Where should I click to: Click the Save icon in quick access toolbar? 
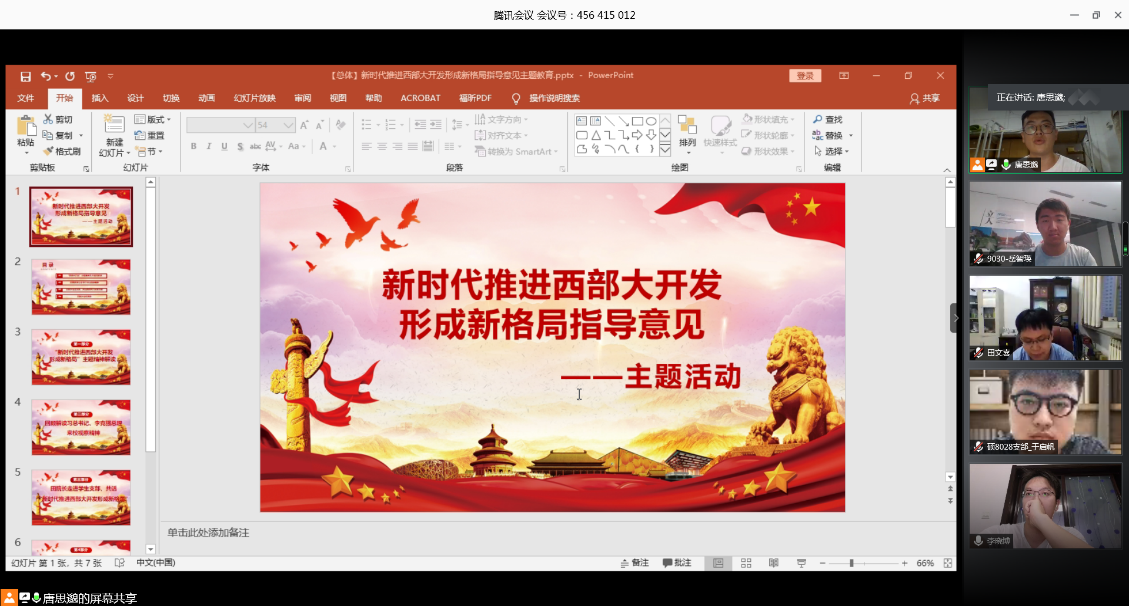[25, 76]
